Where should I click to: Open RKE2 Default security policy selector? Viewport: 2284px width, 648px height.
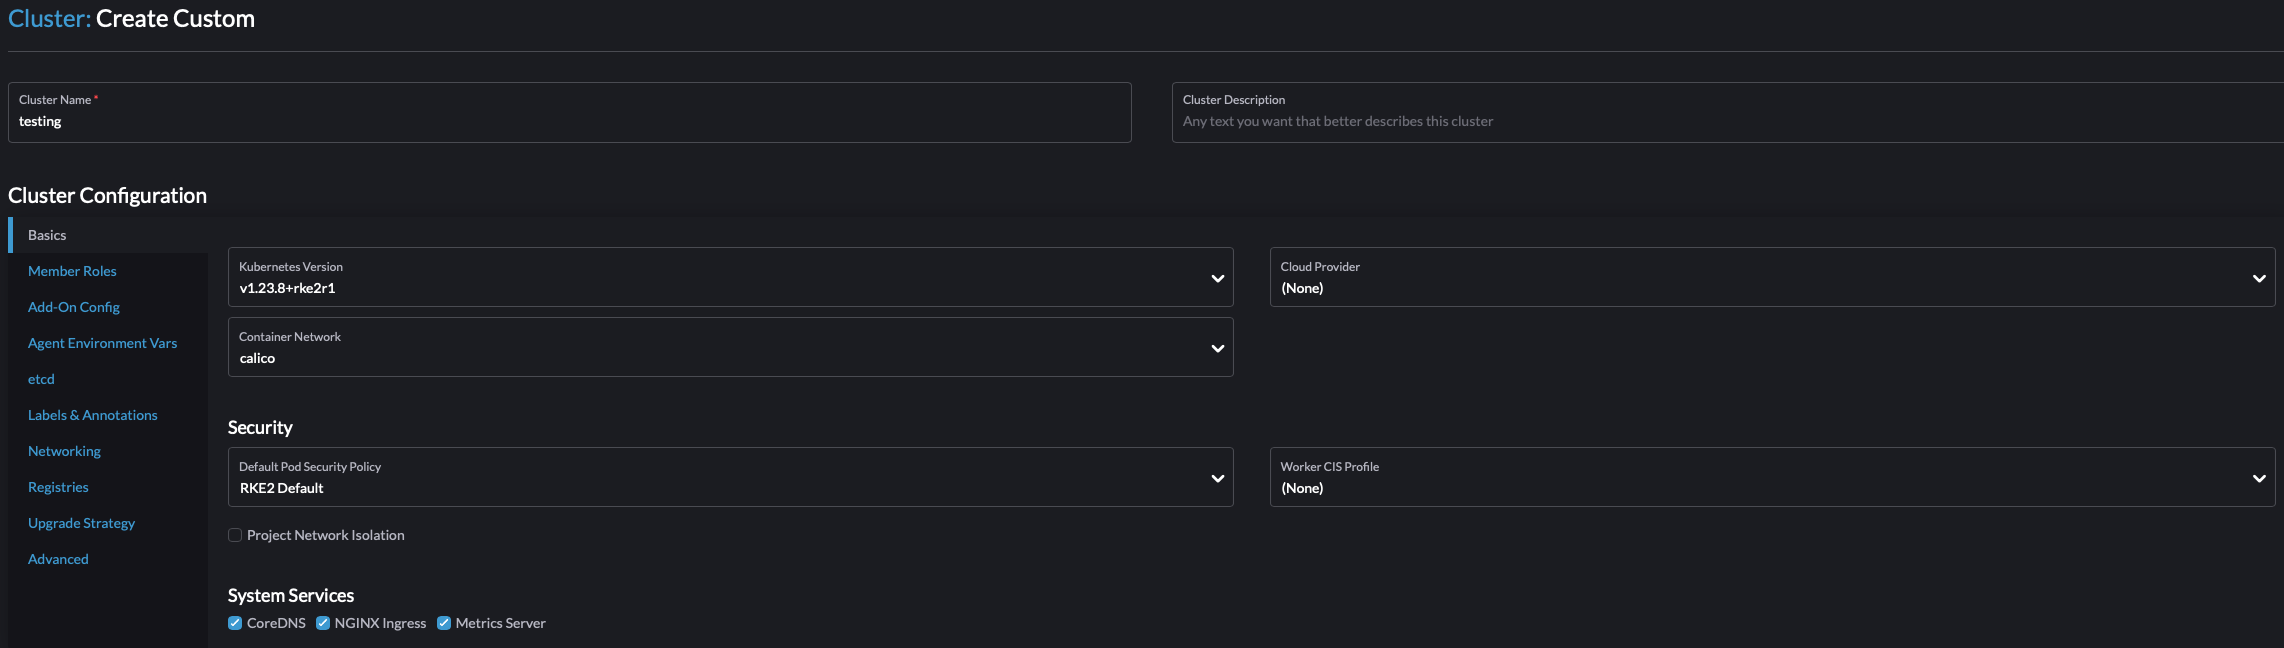730,477
